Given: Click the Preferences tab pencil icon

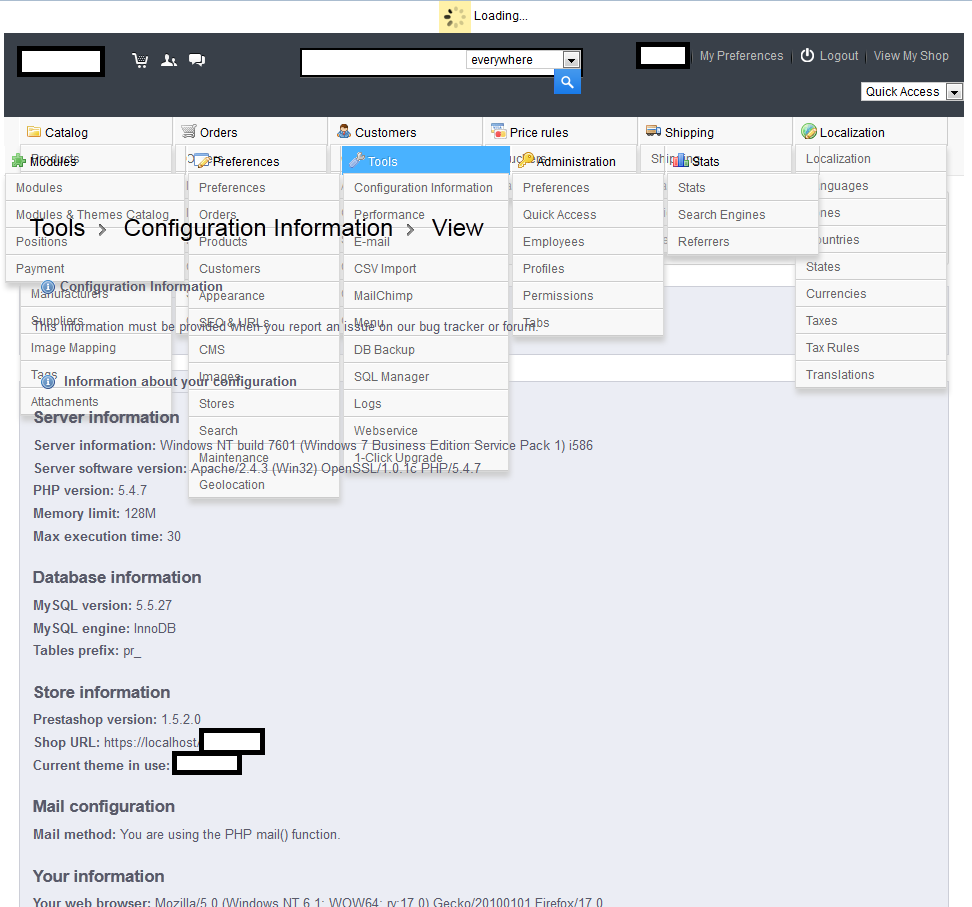Looking at the screenshot, I should [x=202, y=161].
